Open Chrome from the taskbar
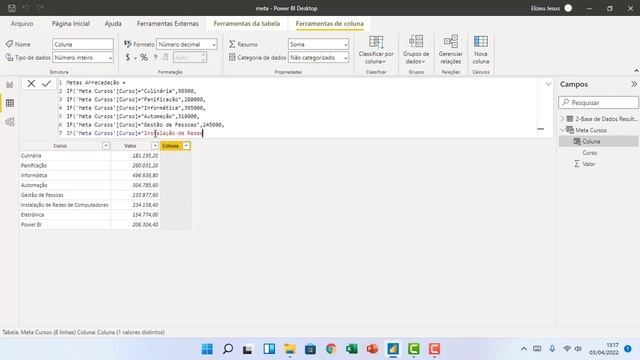Image resolution: width=640 pixels, height=360 pixels. [331, 349]
